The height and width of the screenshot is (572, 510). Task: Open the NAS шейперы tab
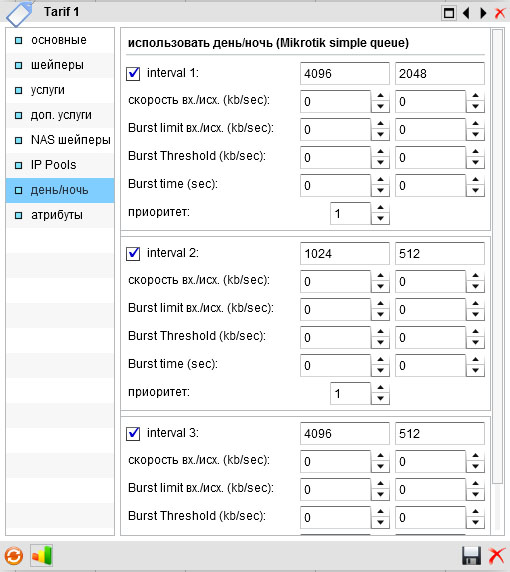coord(60,140)
